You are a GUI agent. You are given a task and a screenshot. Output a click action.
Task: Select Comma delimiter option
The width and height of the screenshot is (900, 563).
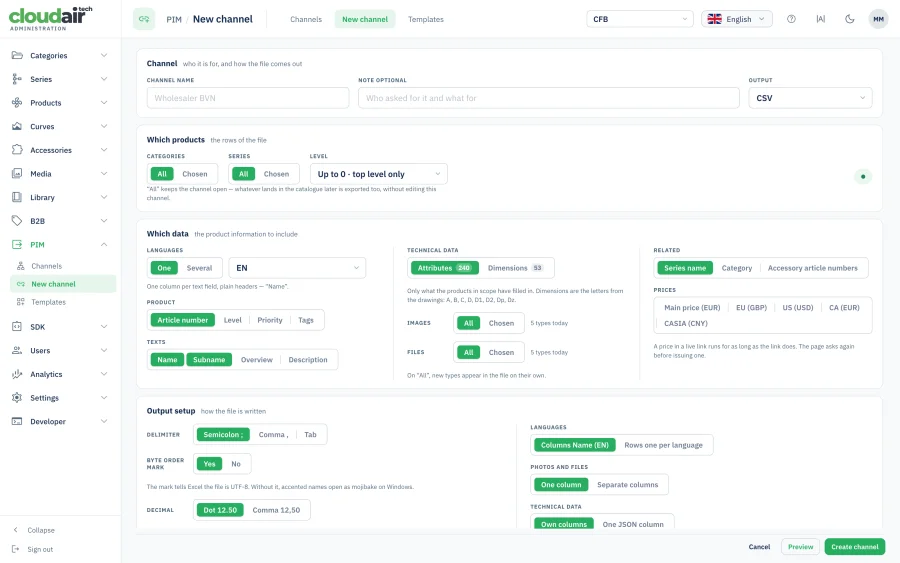[273, 434]
